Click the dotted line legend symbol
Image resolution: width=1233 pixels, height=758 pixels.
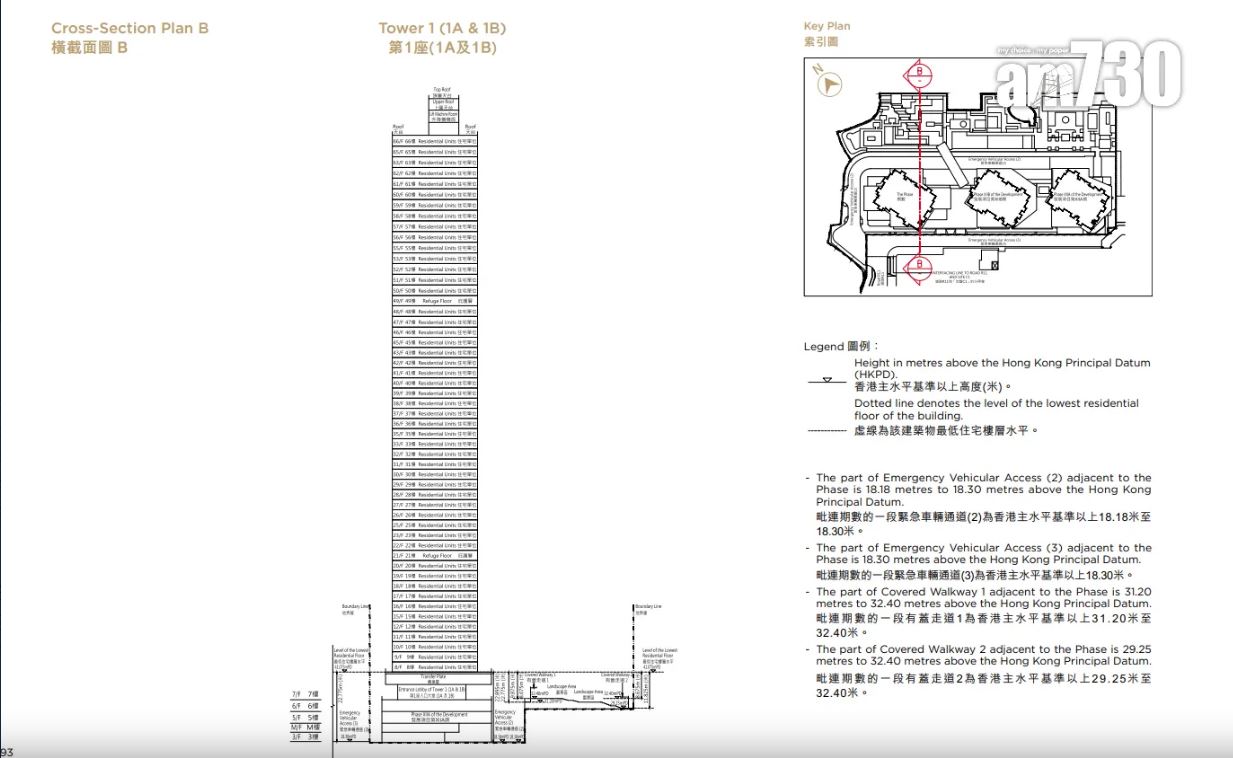827,431
